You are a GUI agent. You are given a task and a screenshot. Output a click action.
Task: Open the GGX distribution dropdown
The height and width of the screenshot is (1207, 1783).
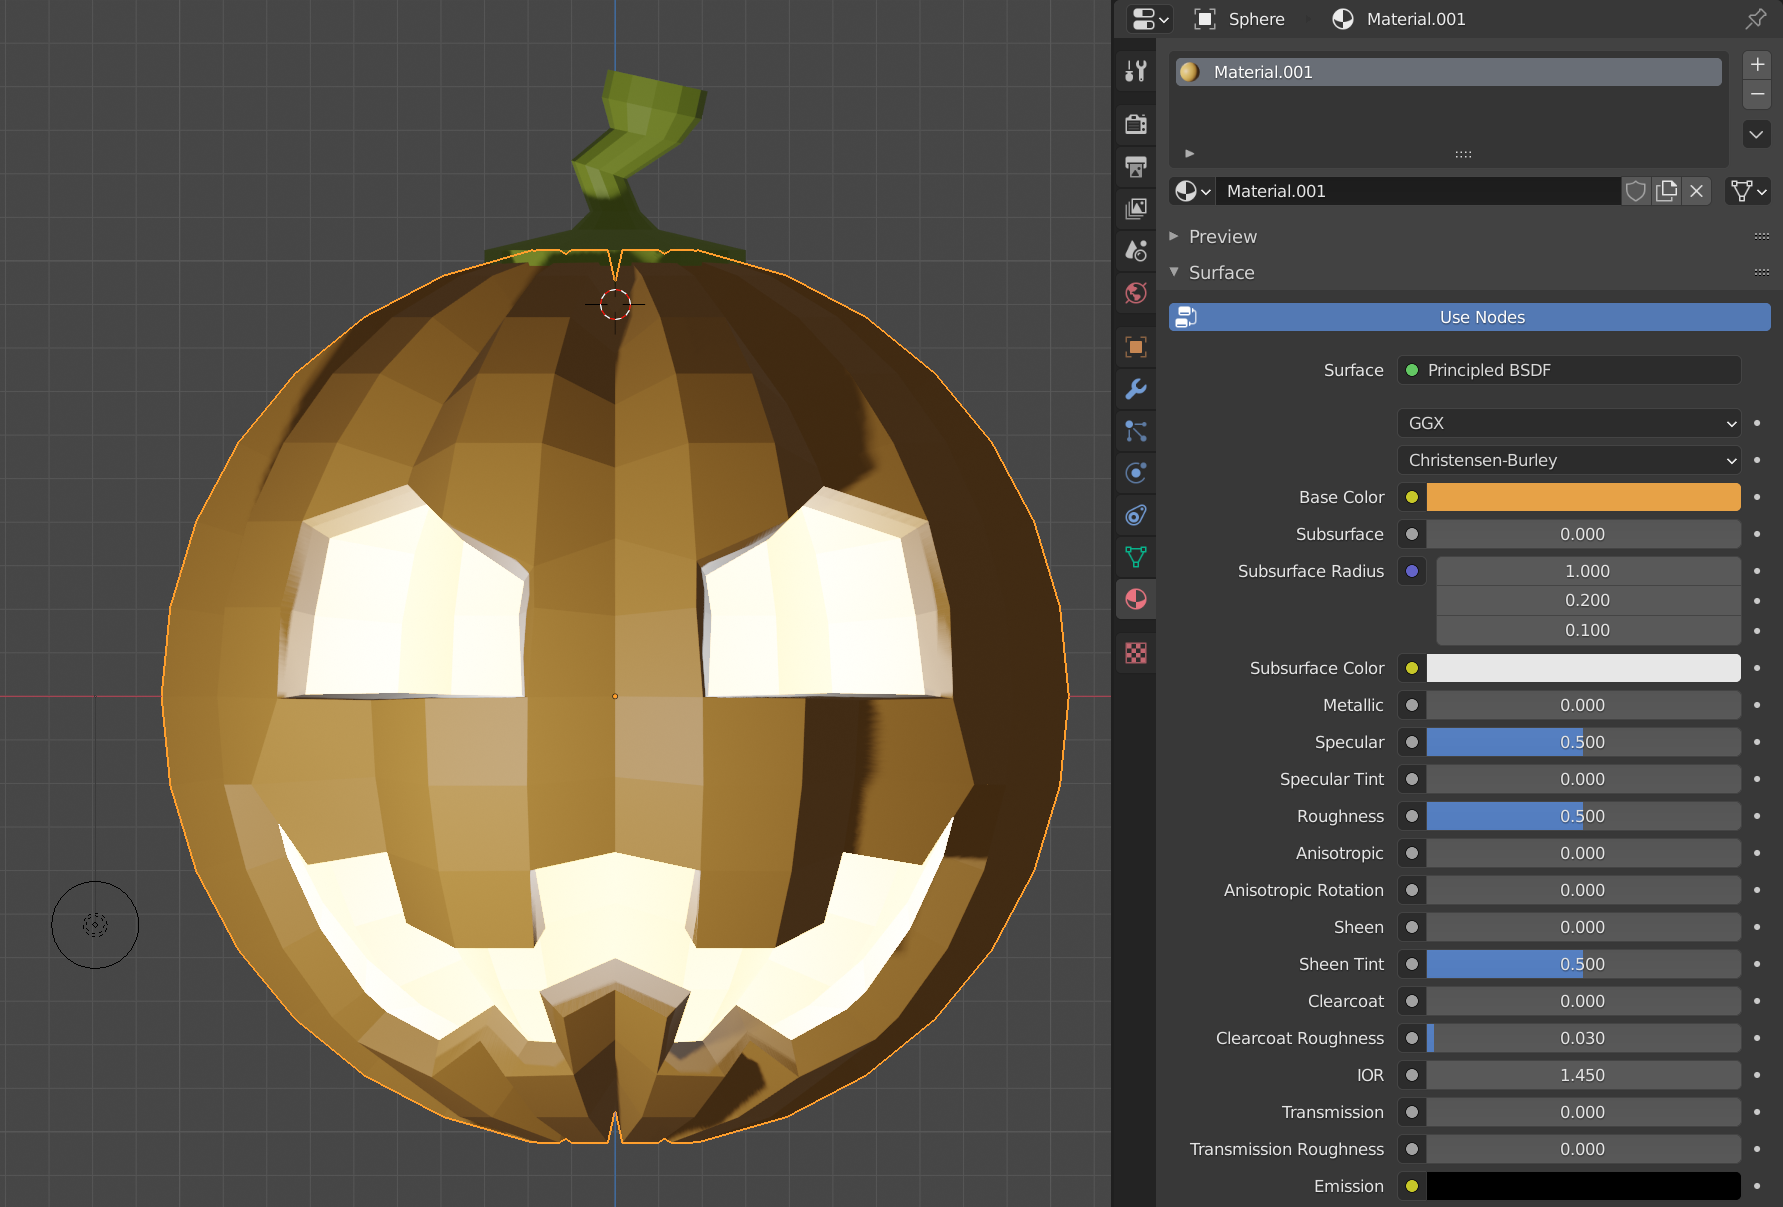[x=1567, y=423]
